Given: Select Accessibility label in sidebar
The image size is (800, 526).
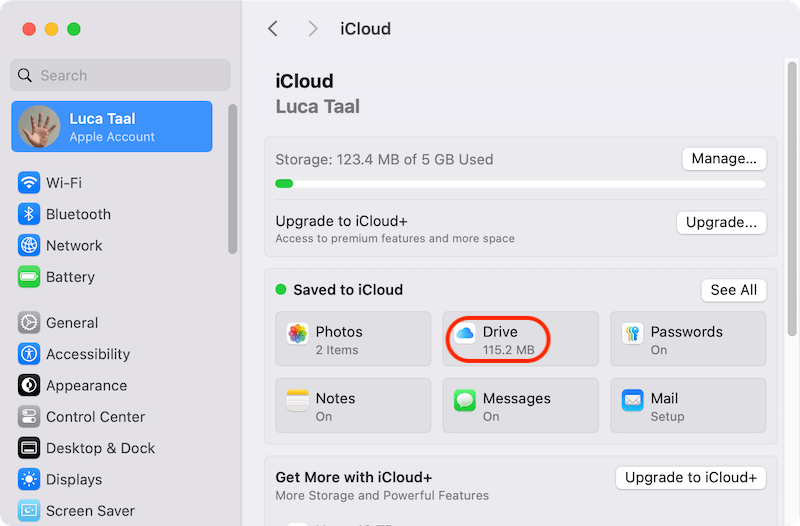Looking at the screenshot, I should (88, 354).
